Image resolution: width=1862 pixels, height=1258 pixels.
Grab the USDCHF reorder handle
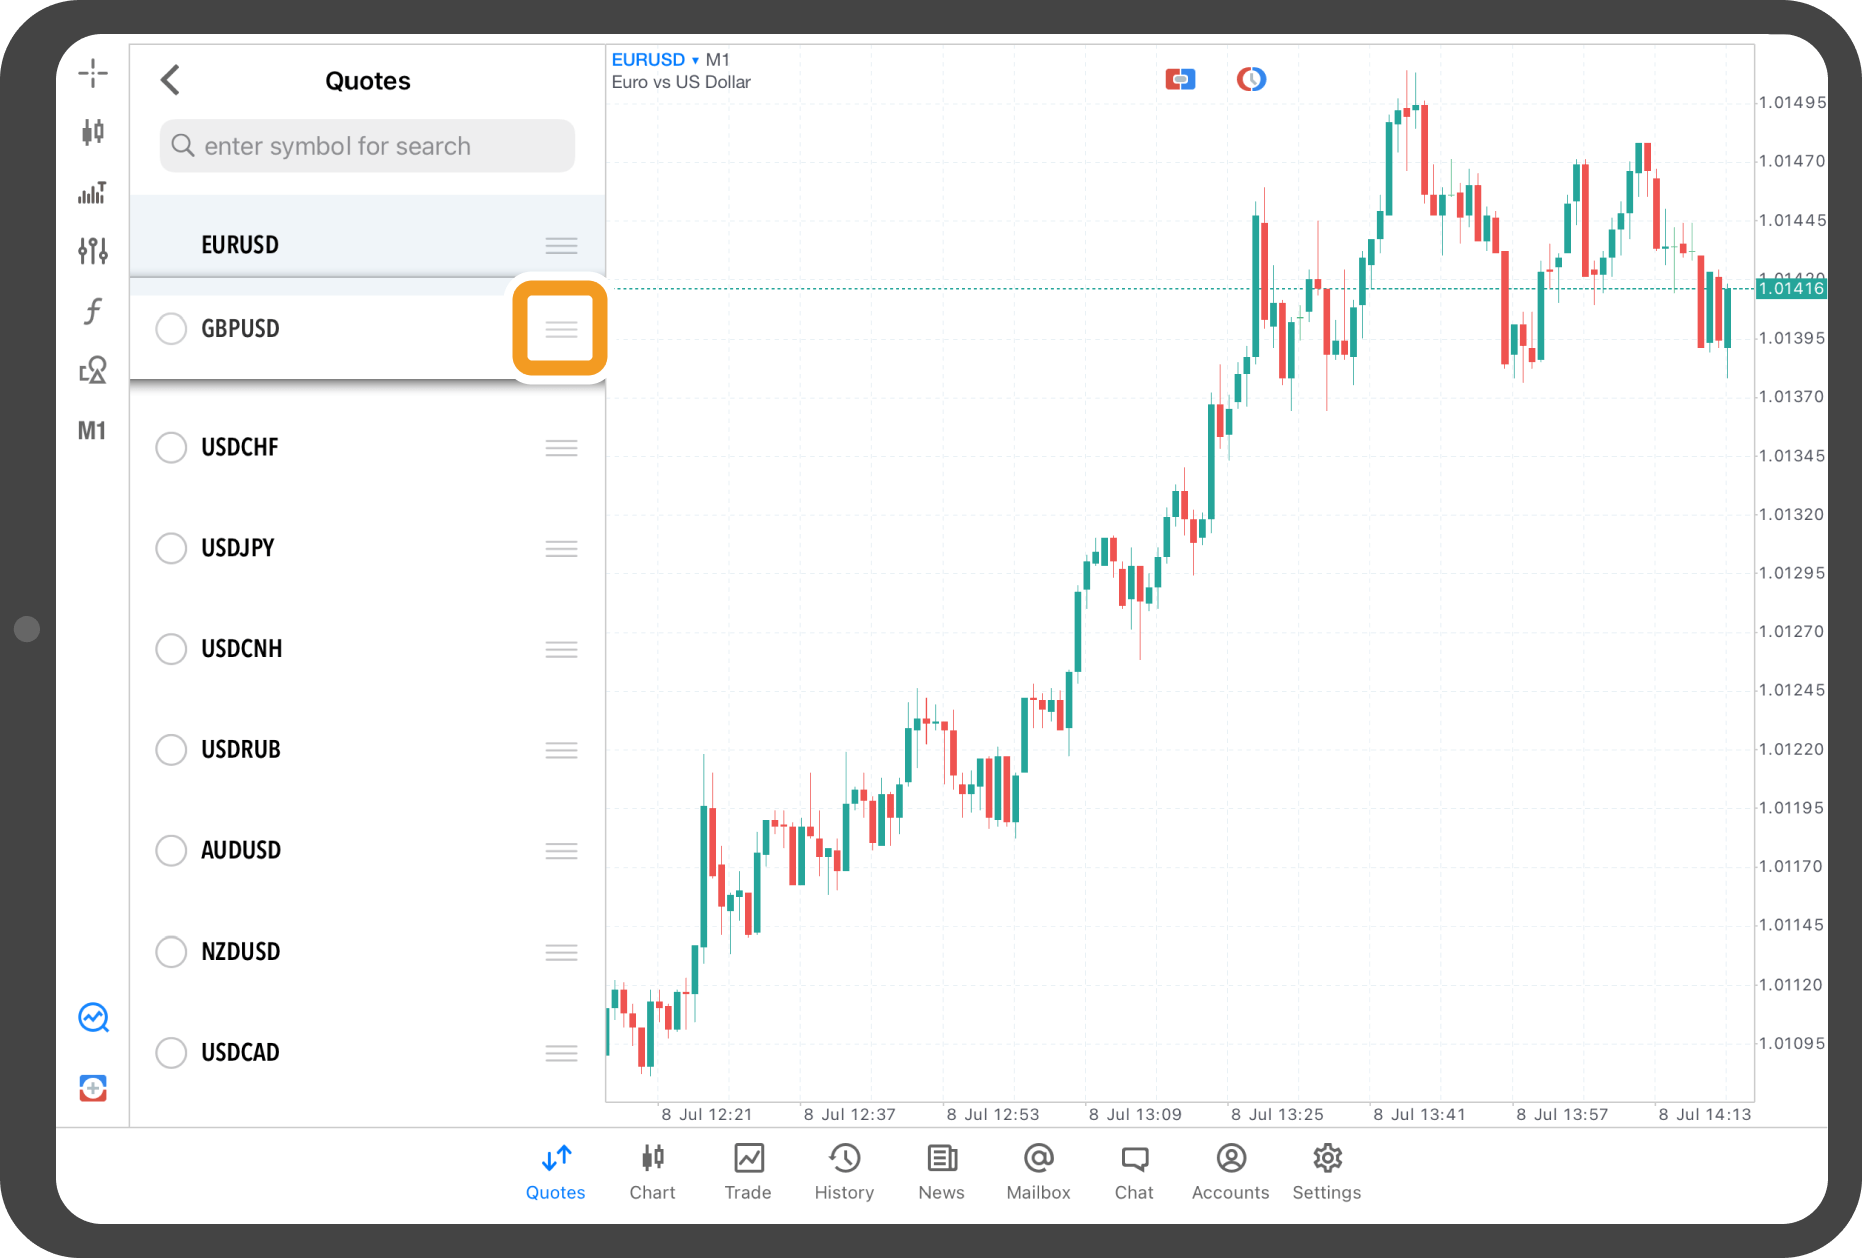561,448
